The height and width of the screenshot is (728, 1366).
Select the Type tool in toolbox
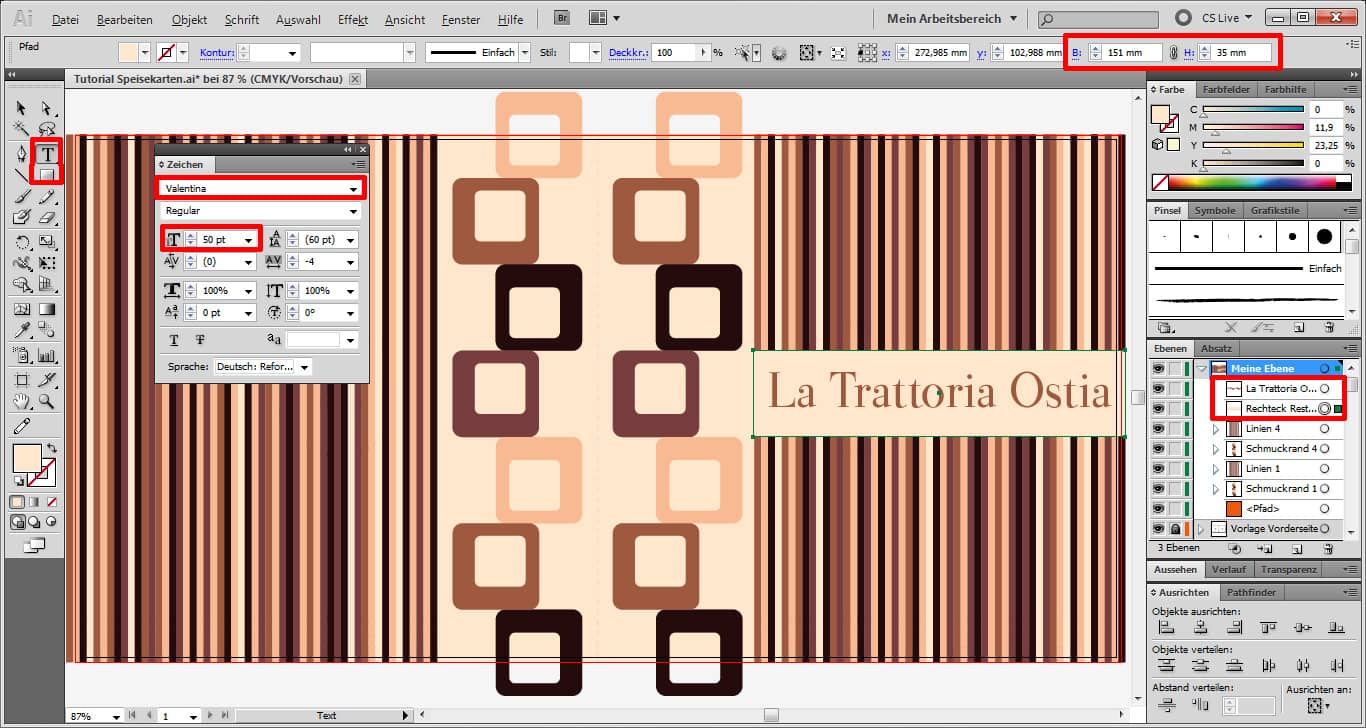[x=46, y=153]
